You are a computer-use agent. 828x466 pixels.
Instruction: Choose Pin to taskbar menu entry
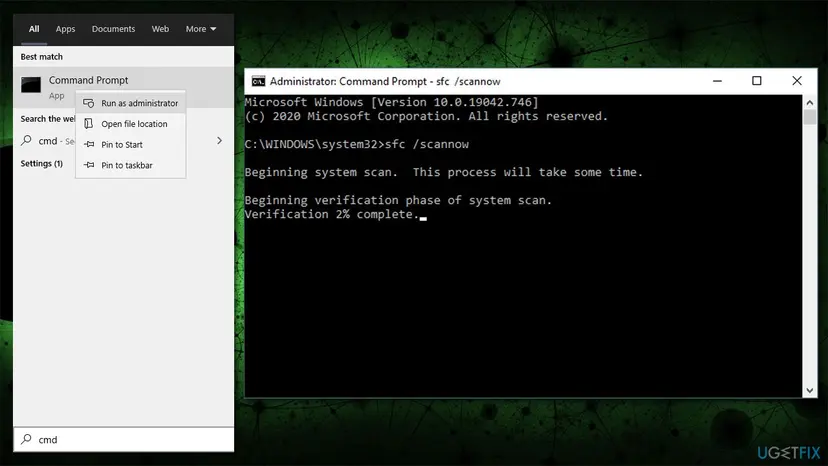[130, 165]
